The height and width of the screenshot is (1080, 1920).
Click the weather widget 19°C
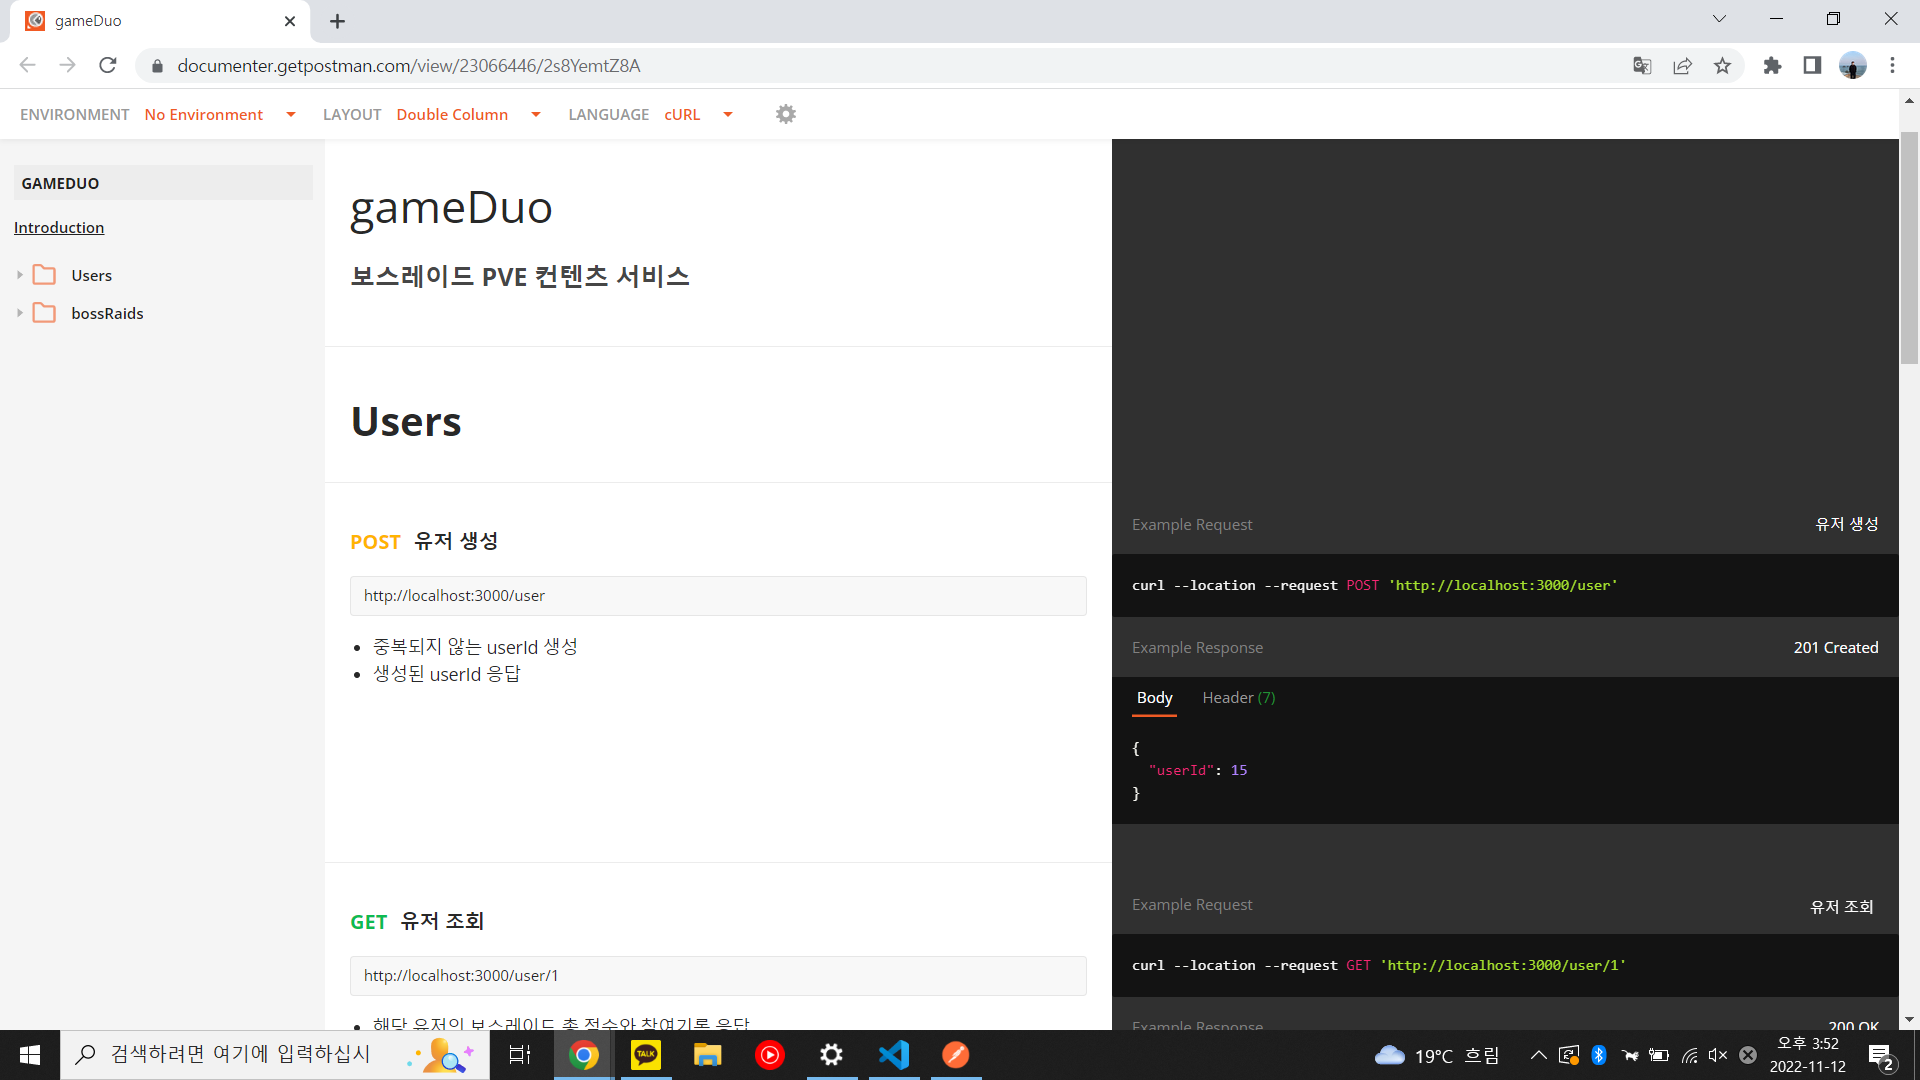click(x=1437, y=1055)
